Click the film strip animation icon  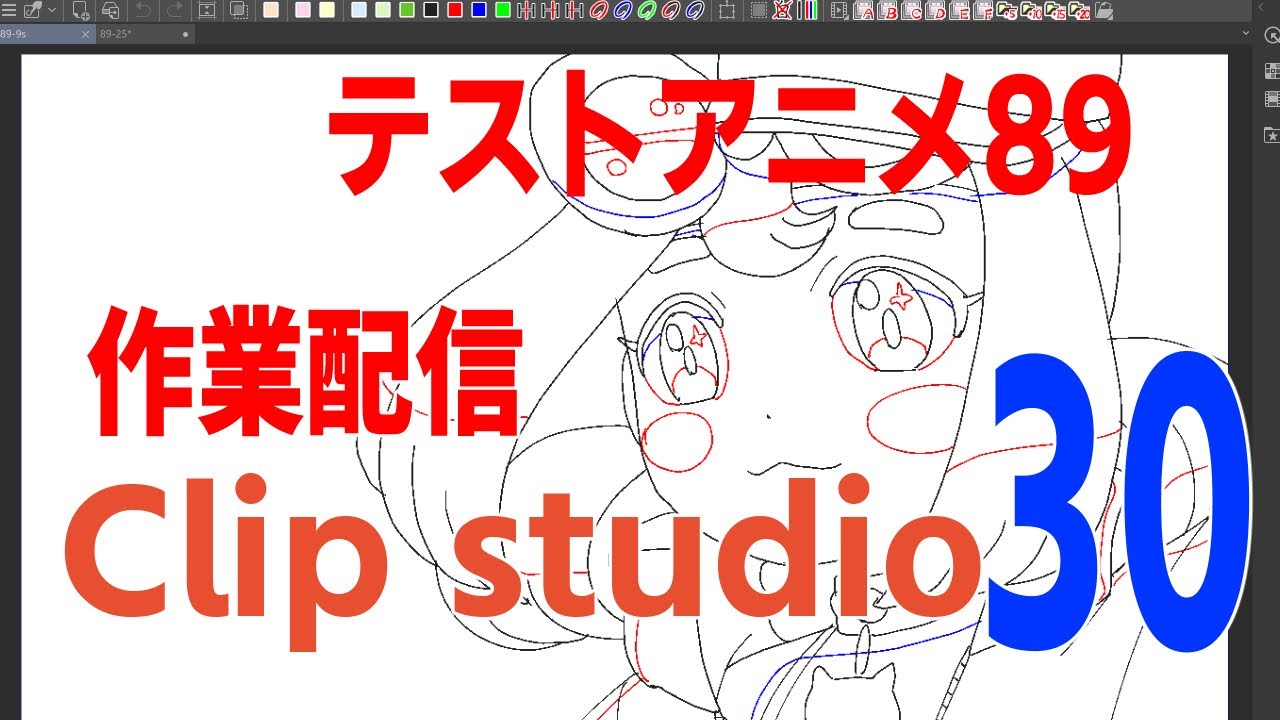coord(840,10)
